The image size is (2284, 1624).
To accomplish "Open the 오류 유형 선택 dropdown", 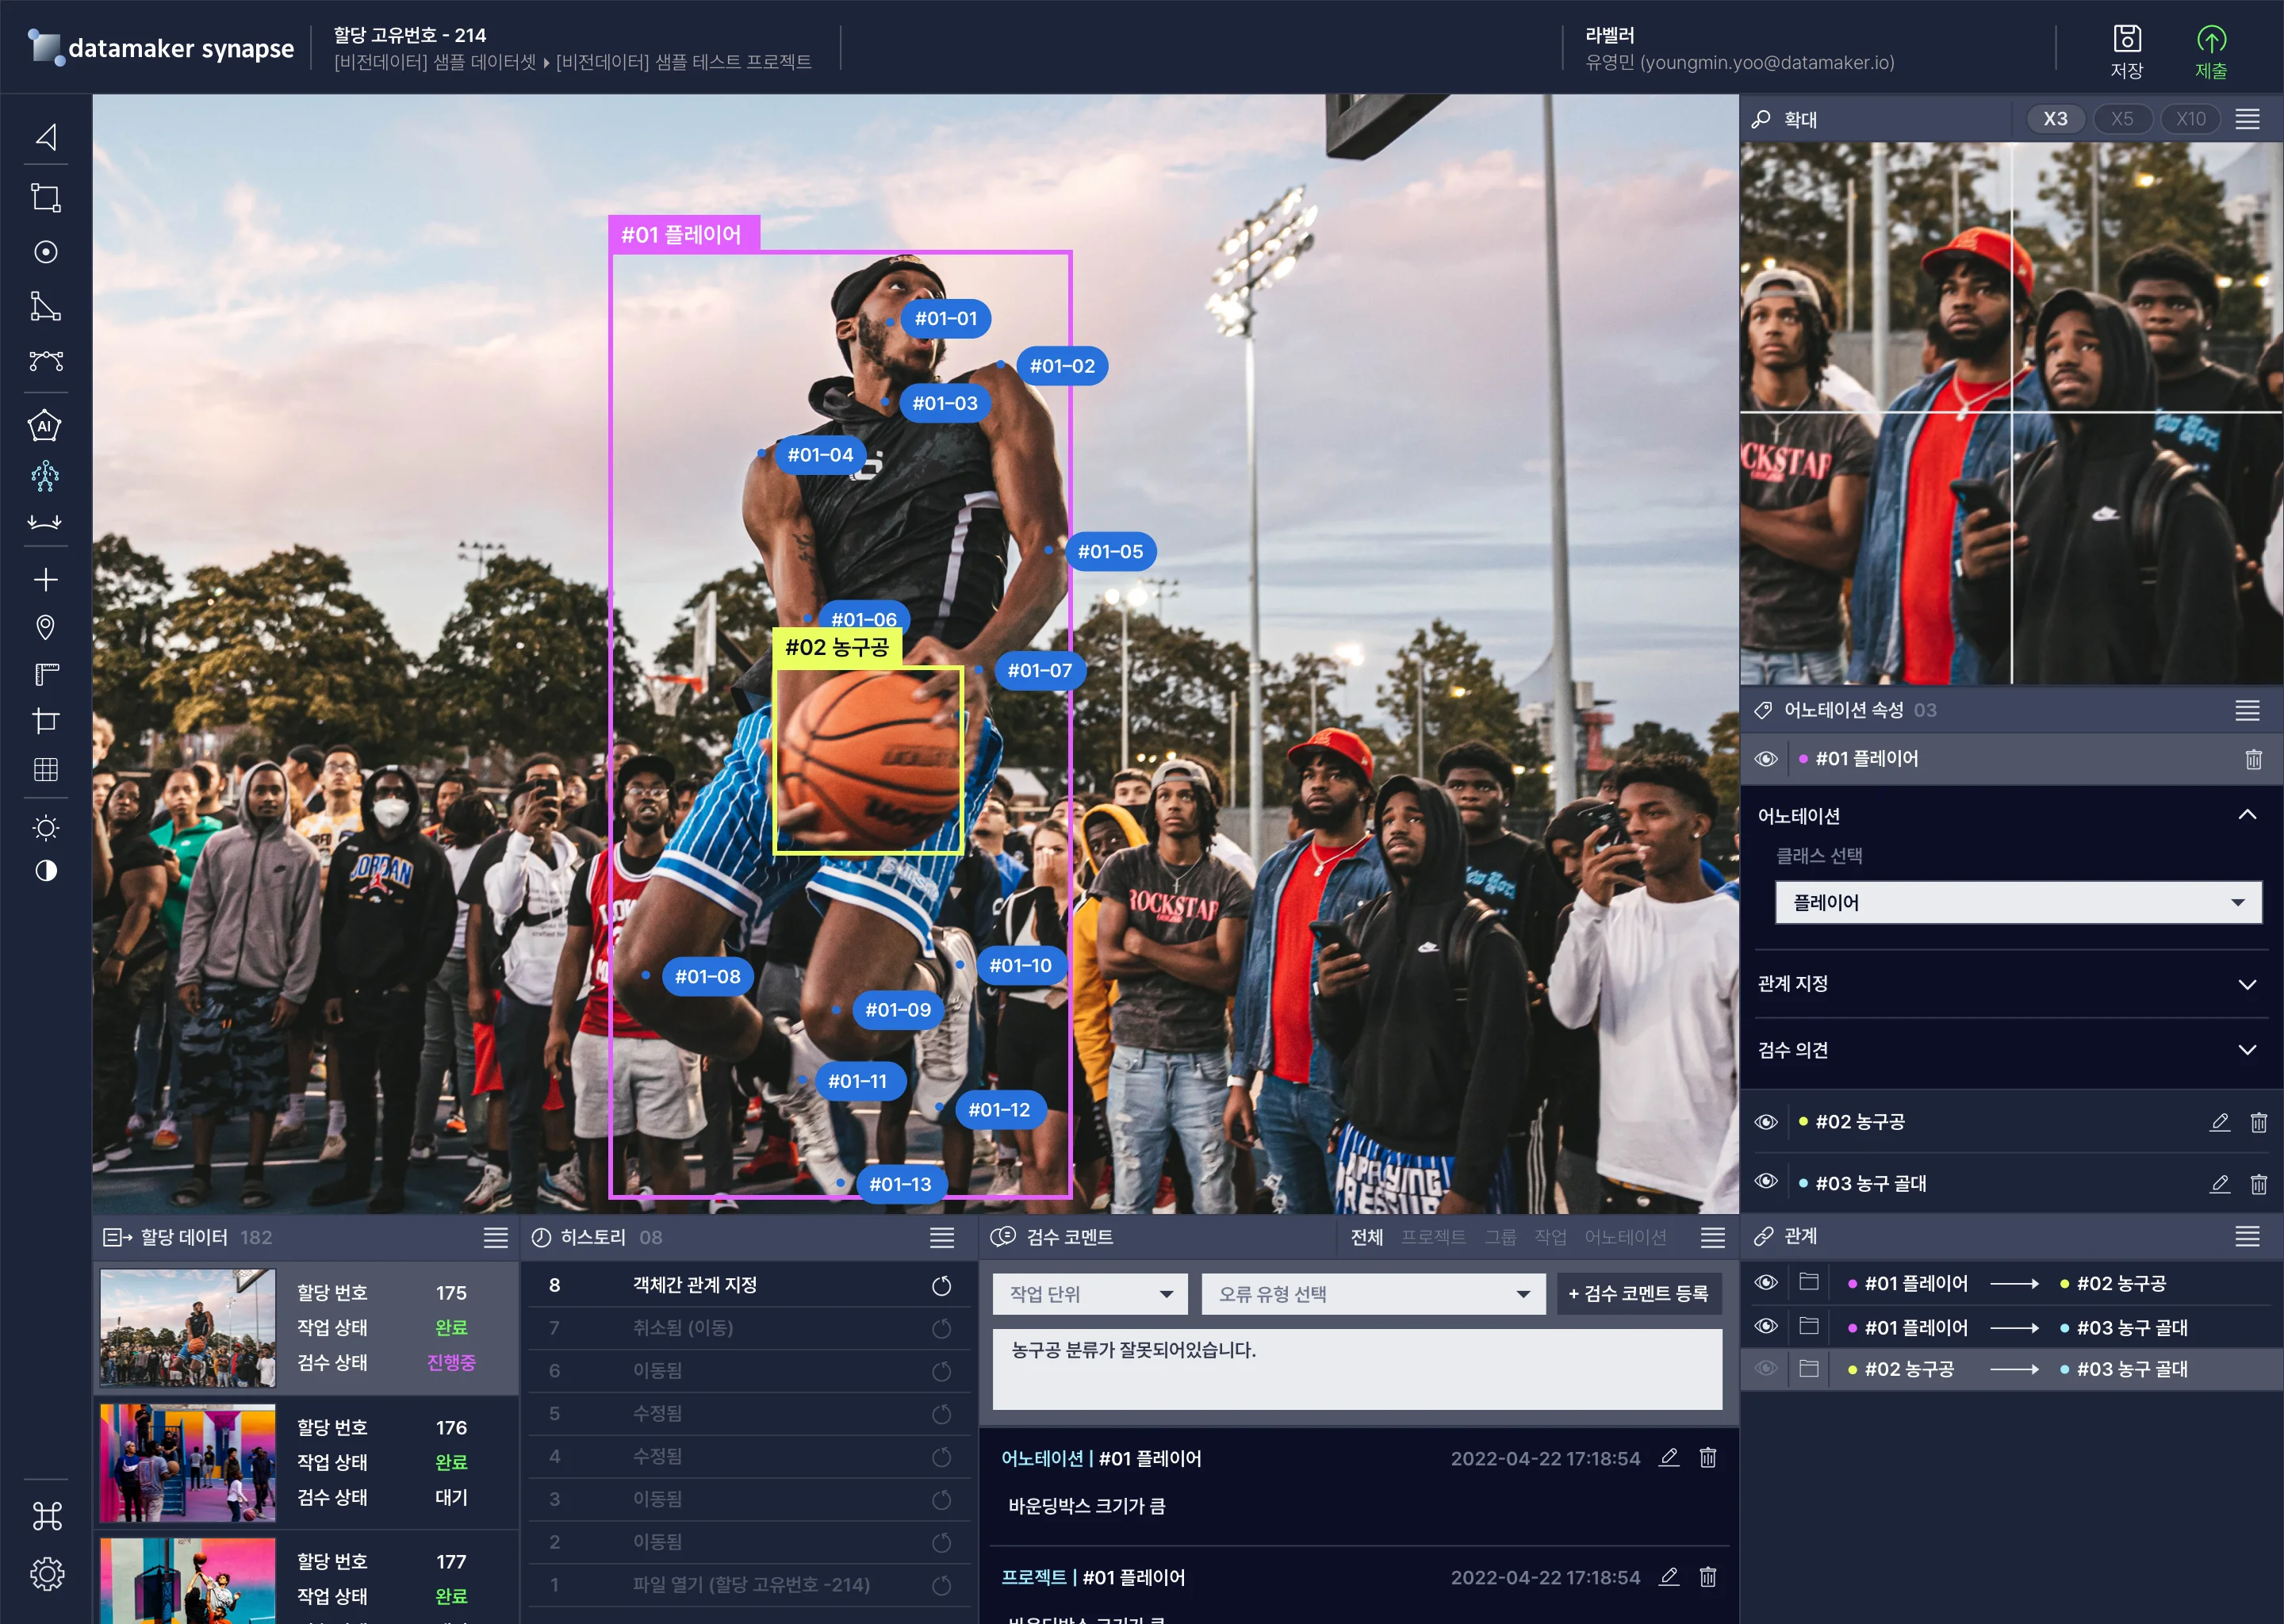I will [x=1373, y=1294].
